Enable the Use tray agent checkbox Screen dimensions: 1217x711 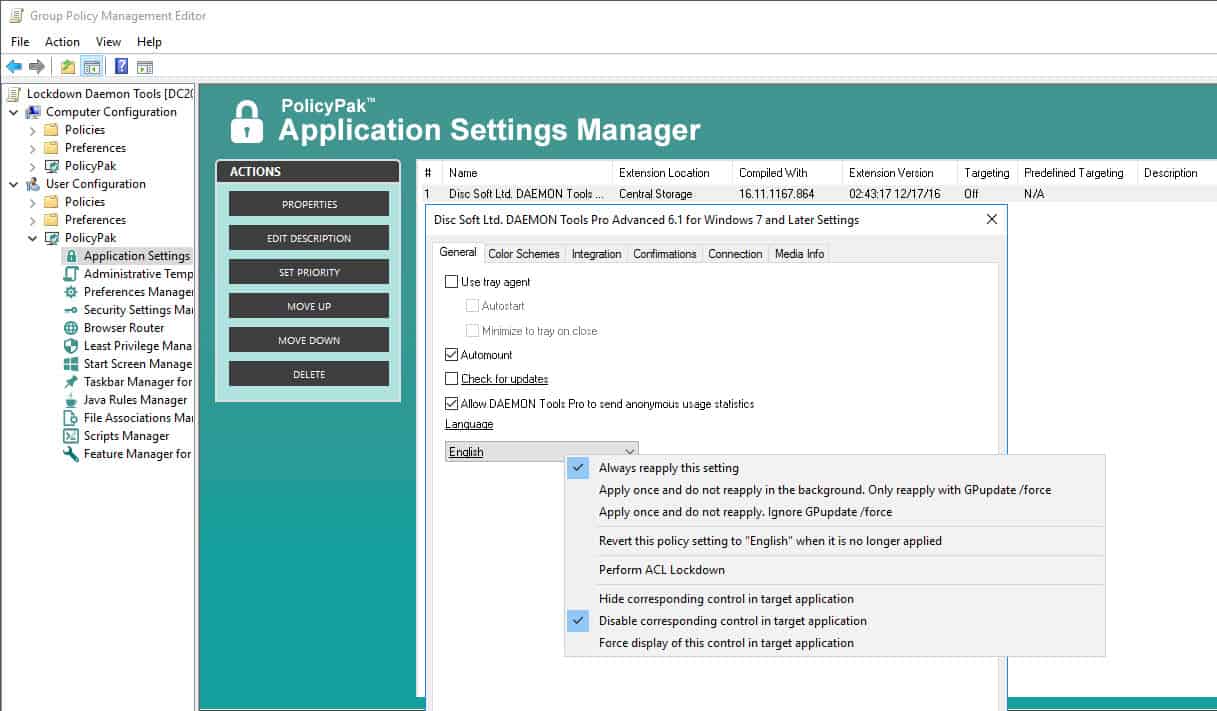[451, 282]
